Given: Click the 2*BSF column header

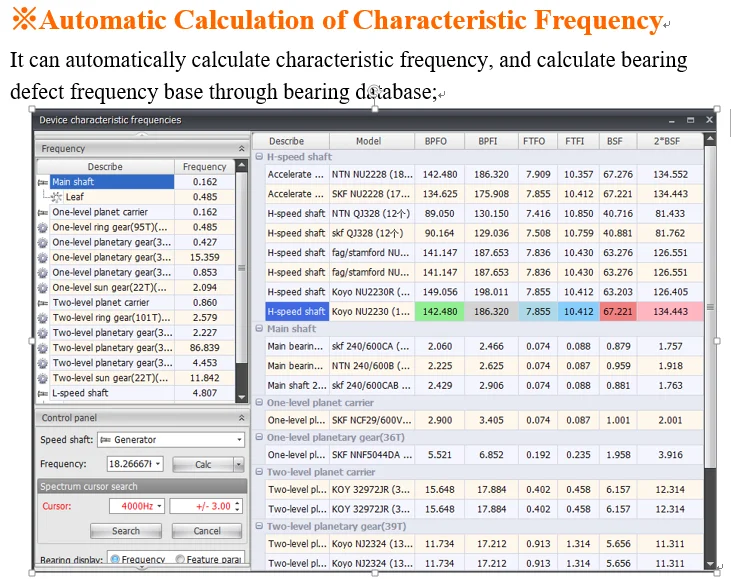Looking at the screenshot, I should [x=669, y=142].
